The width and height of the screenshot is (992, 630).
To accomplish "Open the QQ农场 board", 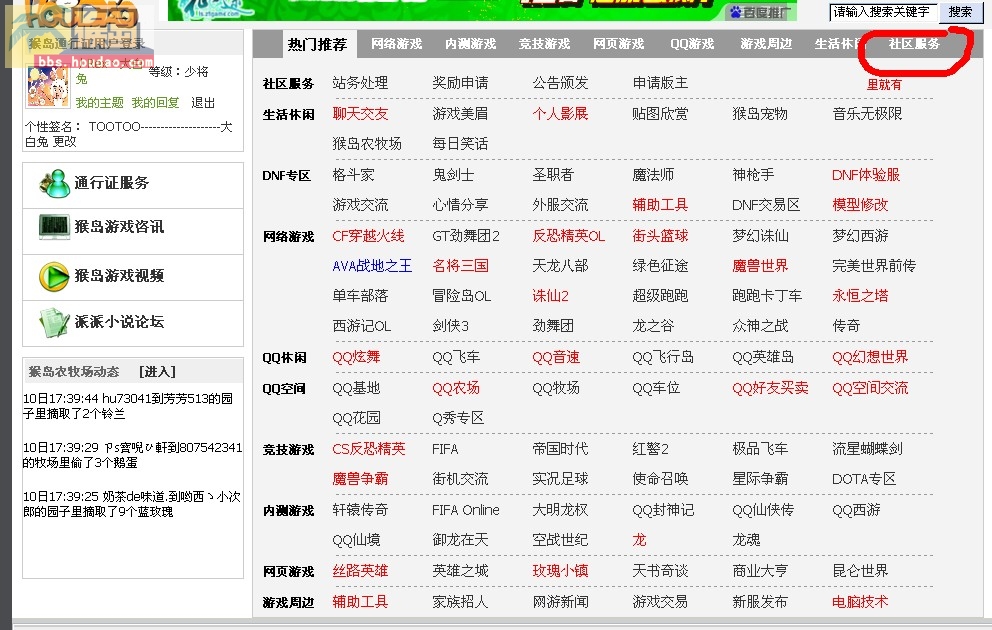I will tap(456, 388).
